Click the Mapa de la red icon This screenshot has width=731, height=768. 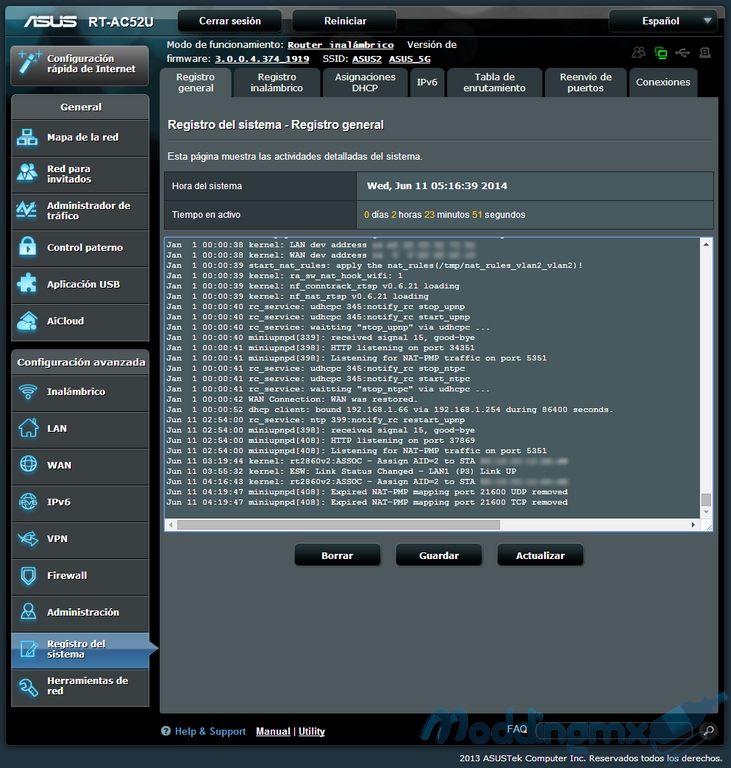27,137
